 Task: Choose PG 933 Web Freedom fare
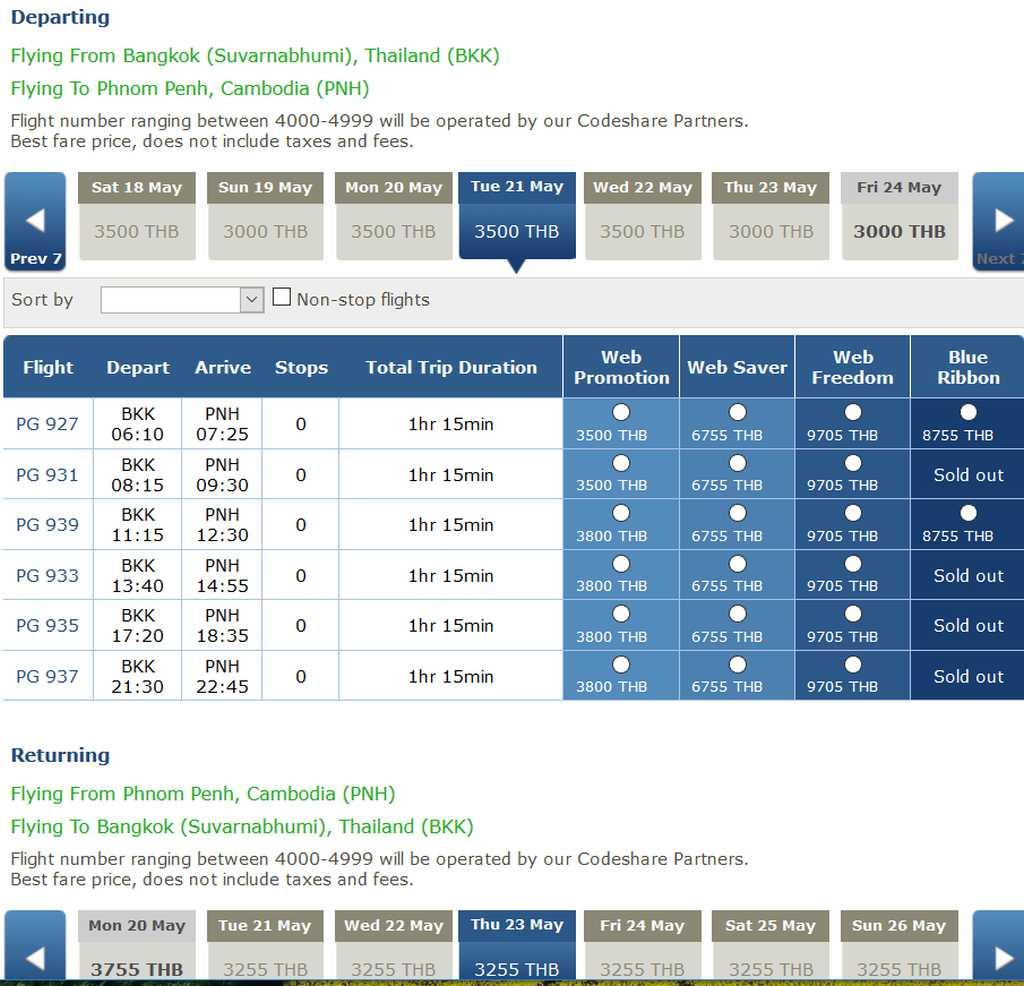click(853, 564)
